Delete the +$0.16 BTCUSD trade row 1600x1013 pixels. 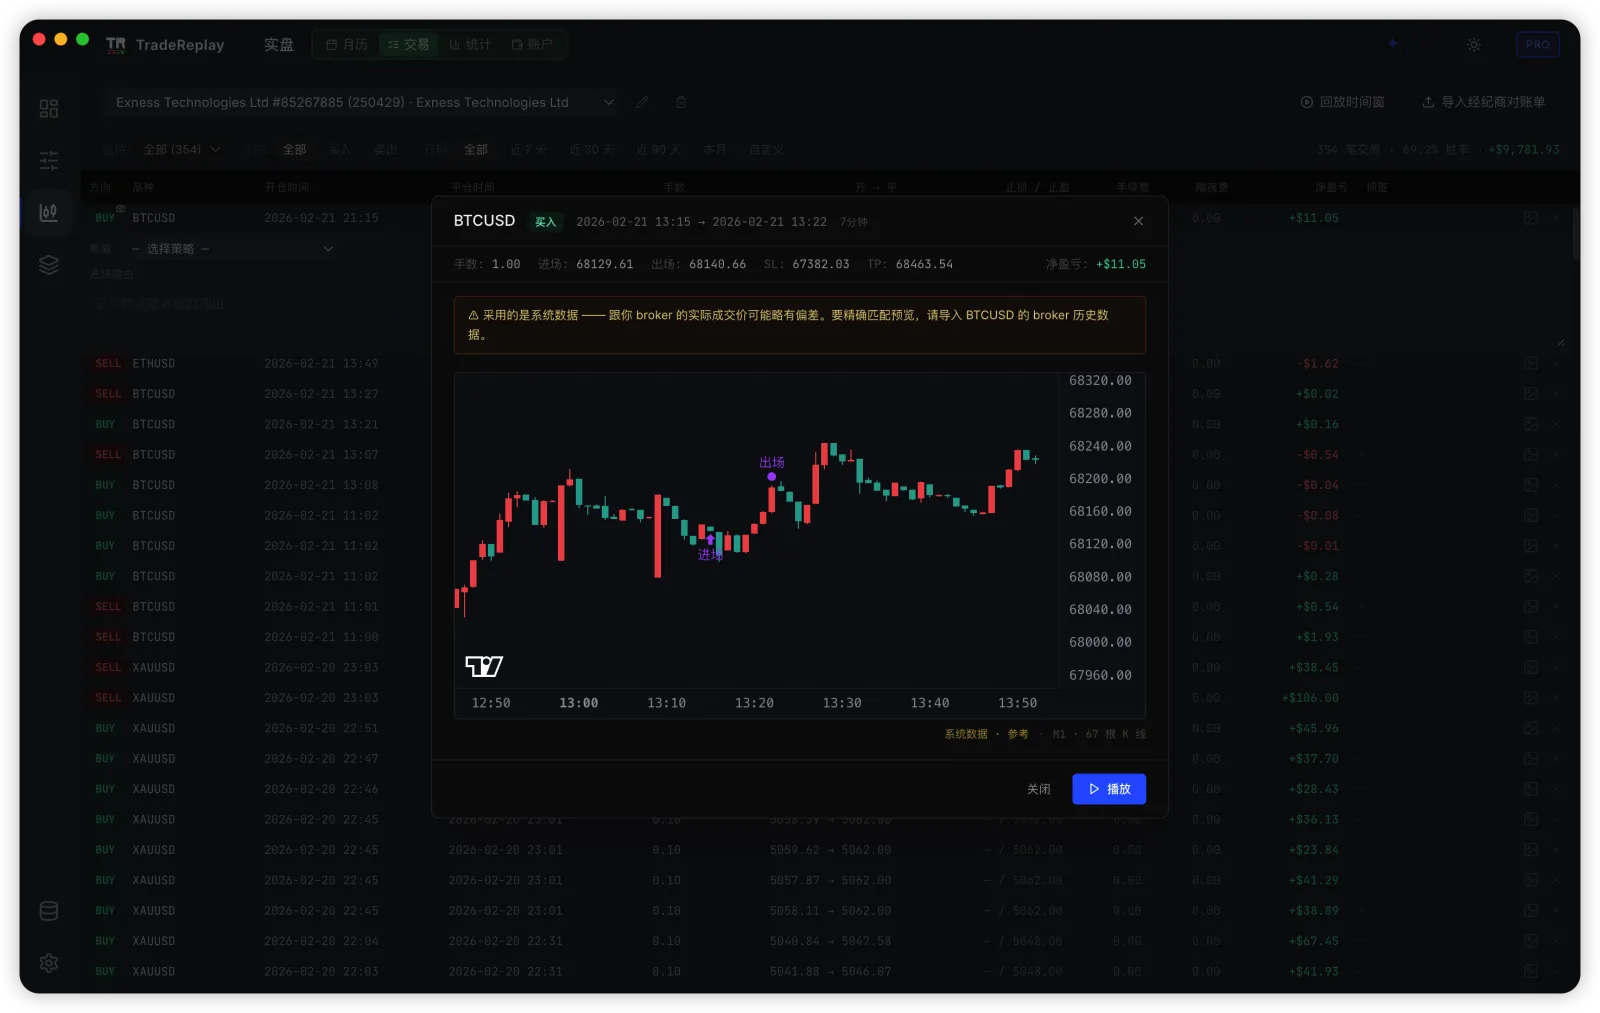coord(1556,424)
